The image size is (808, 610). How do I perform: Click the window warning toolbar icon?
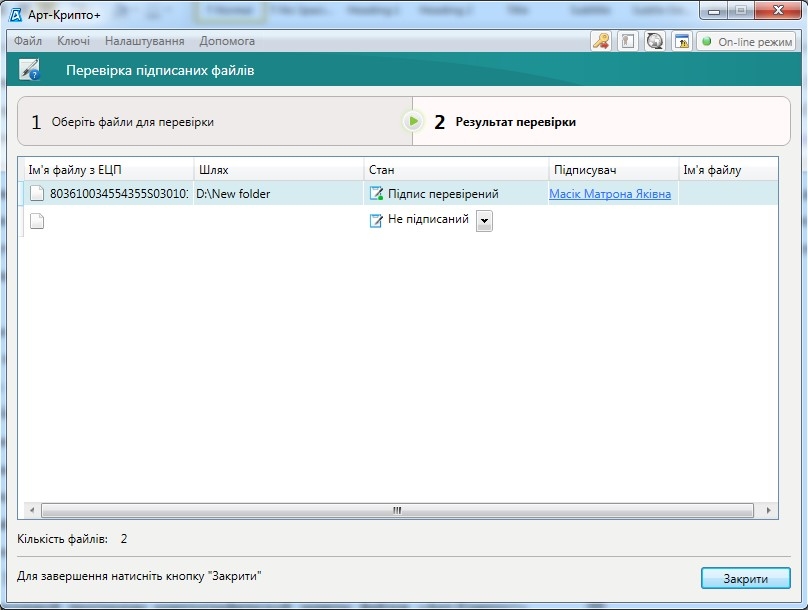click(681, 41)
